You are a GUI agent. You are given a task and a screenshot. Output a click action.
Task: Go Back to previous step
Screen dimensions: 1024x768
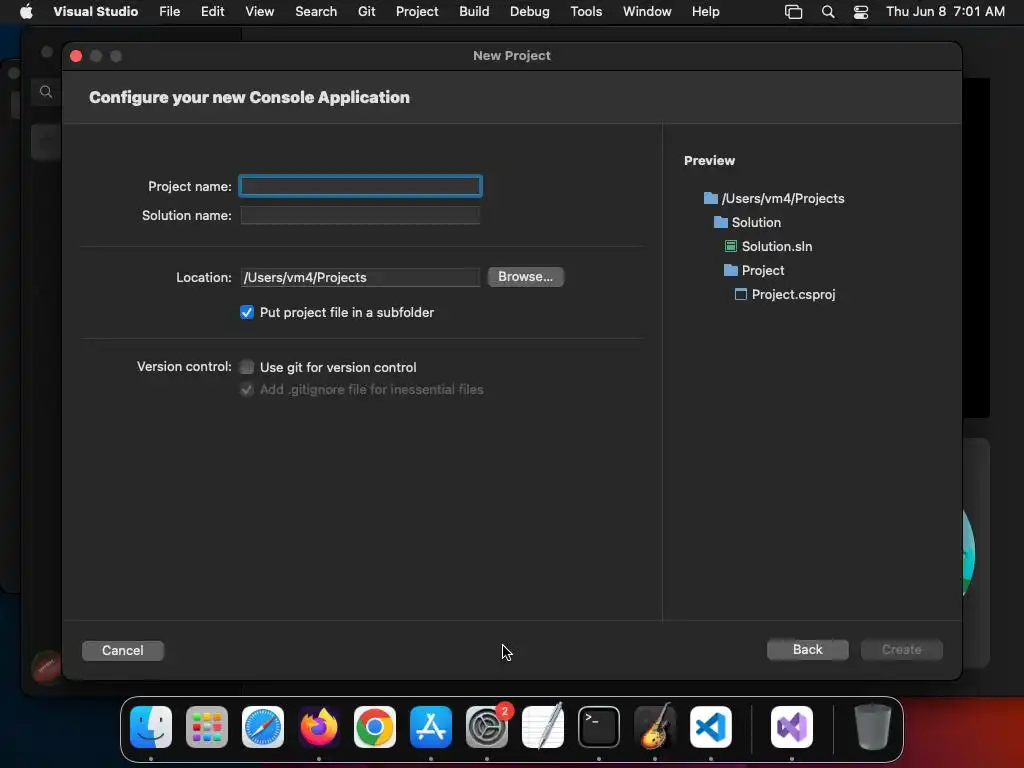[x=808, y=650]
